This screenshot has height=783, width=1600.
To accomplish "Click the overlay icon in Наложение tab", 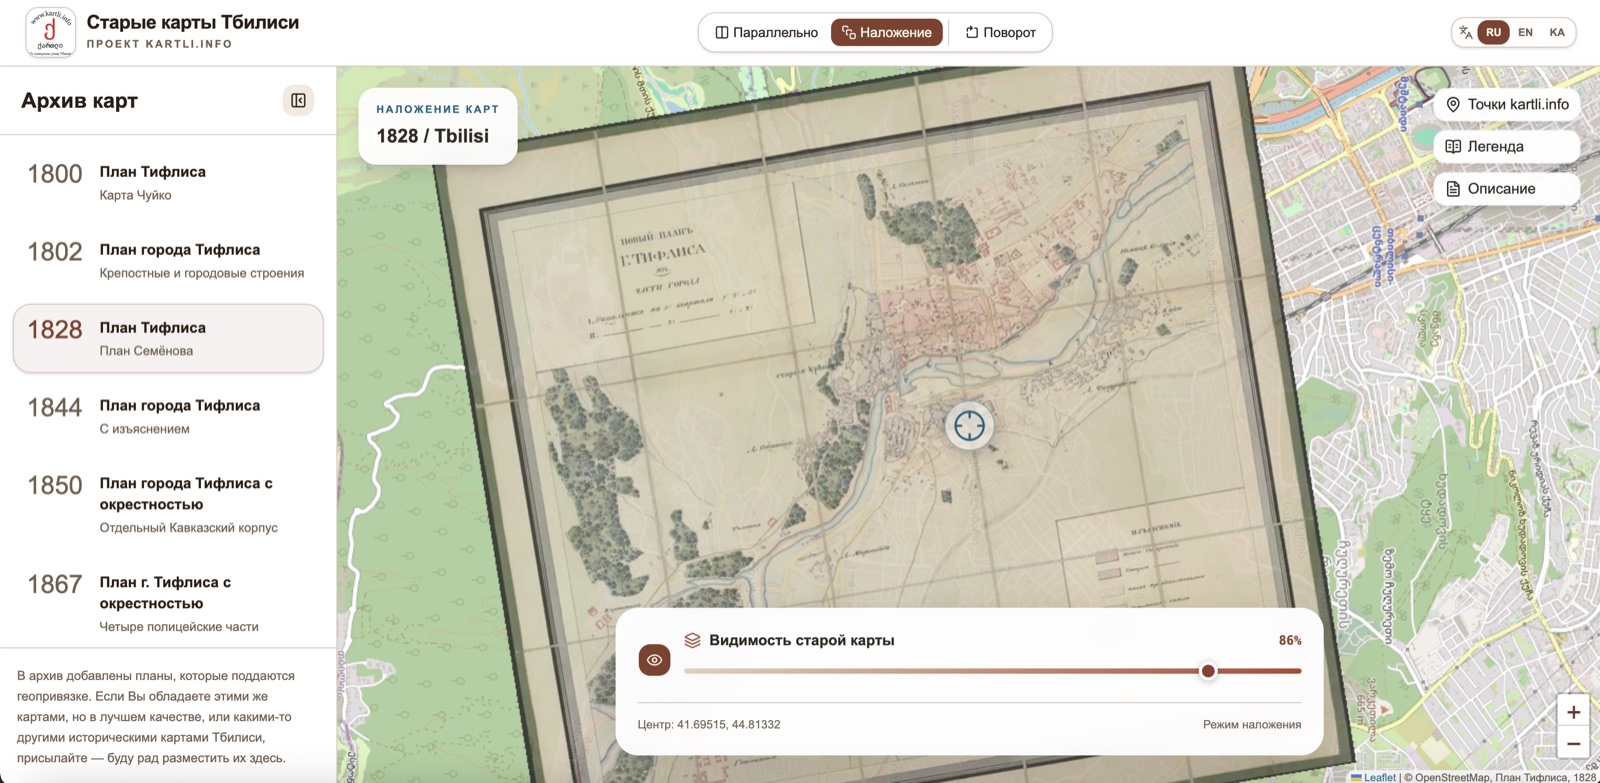I will point(848,32).
